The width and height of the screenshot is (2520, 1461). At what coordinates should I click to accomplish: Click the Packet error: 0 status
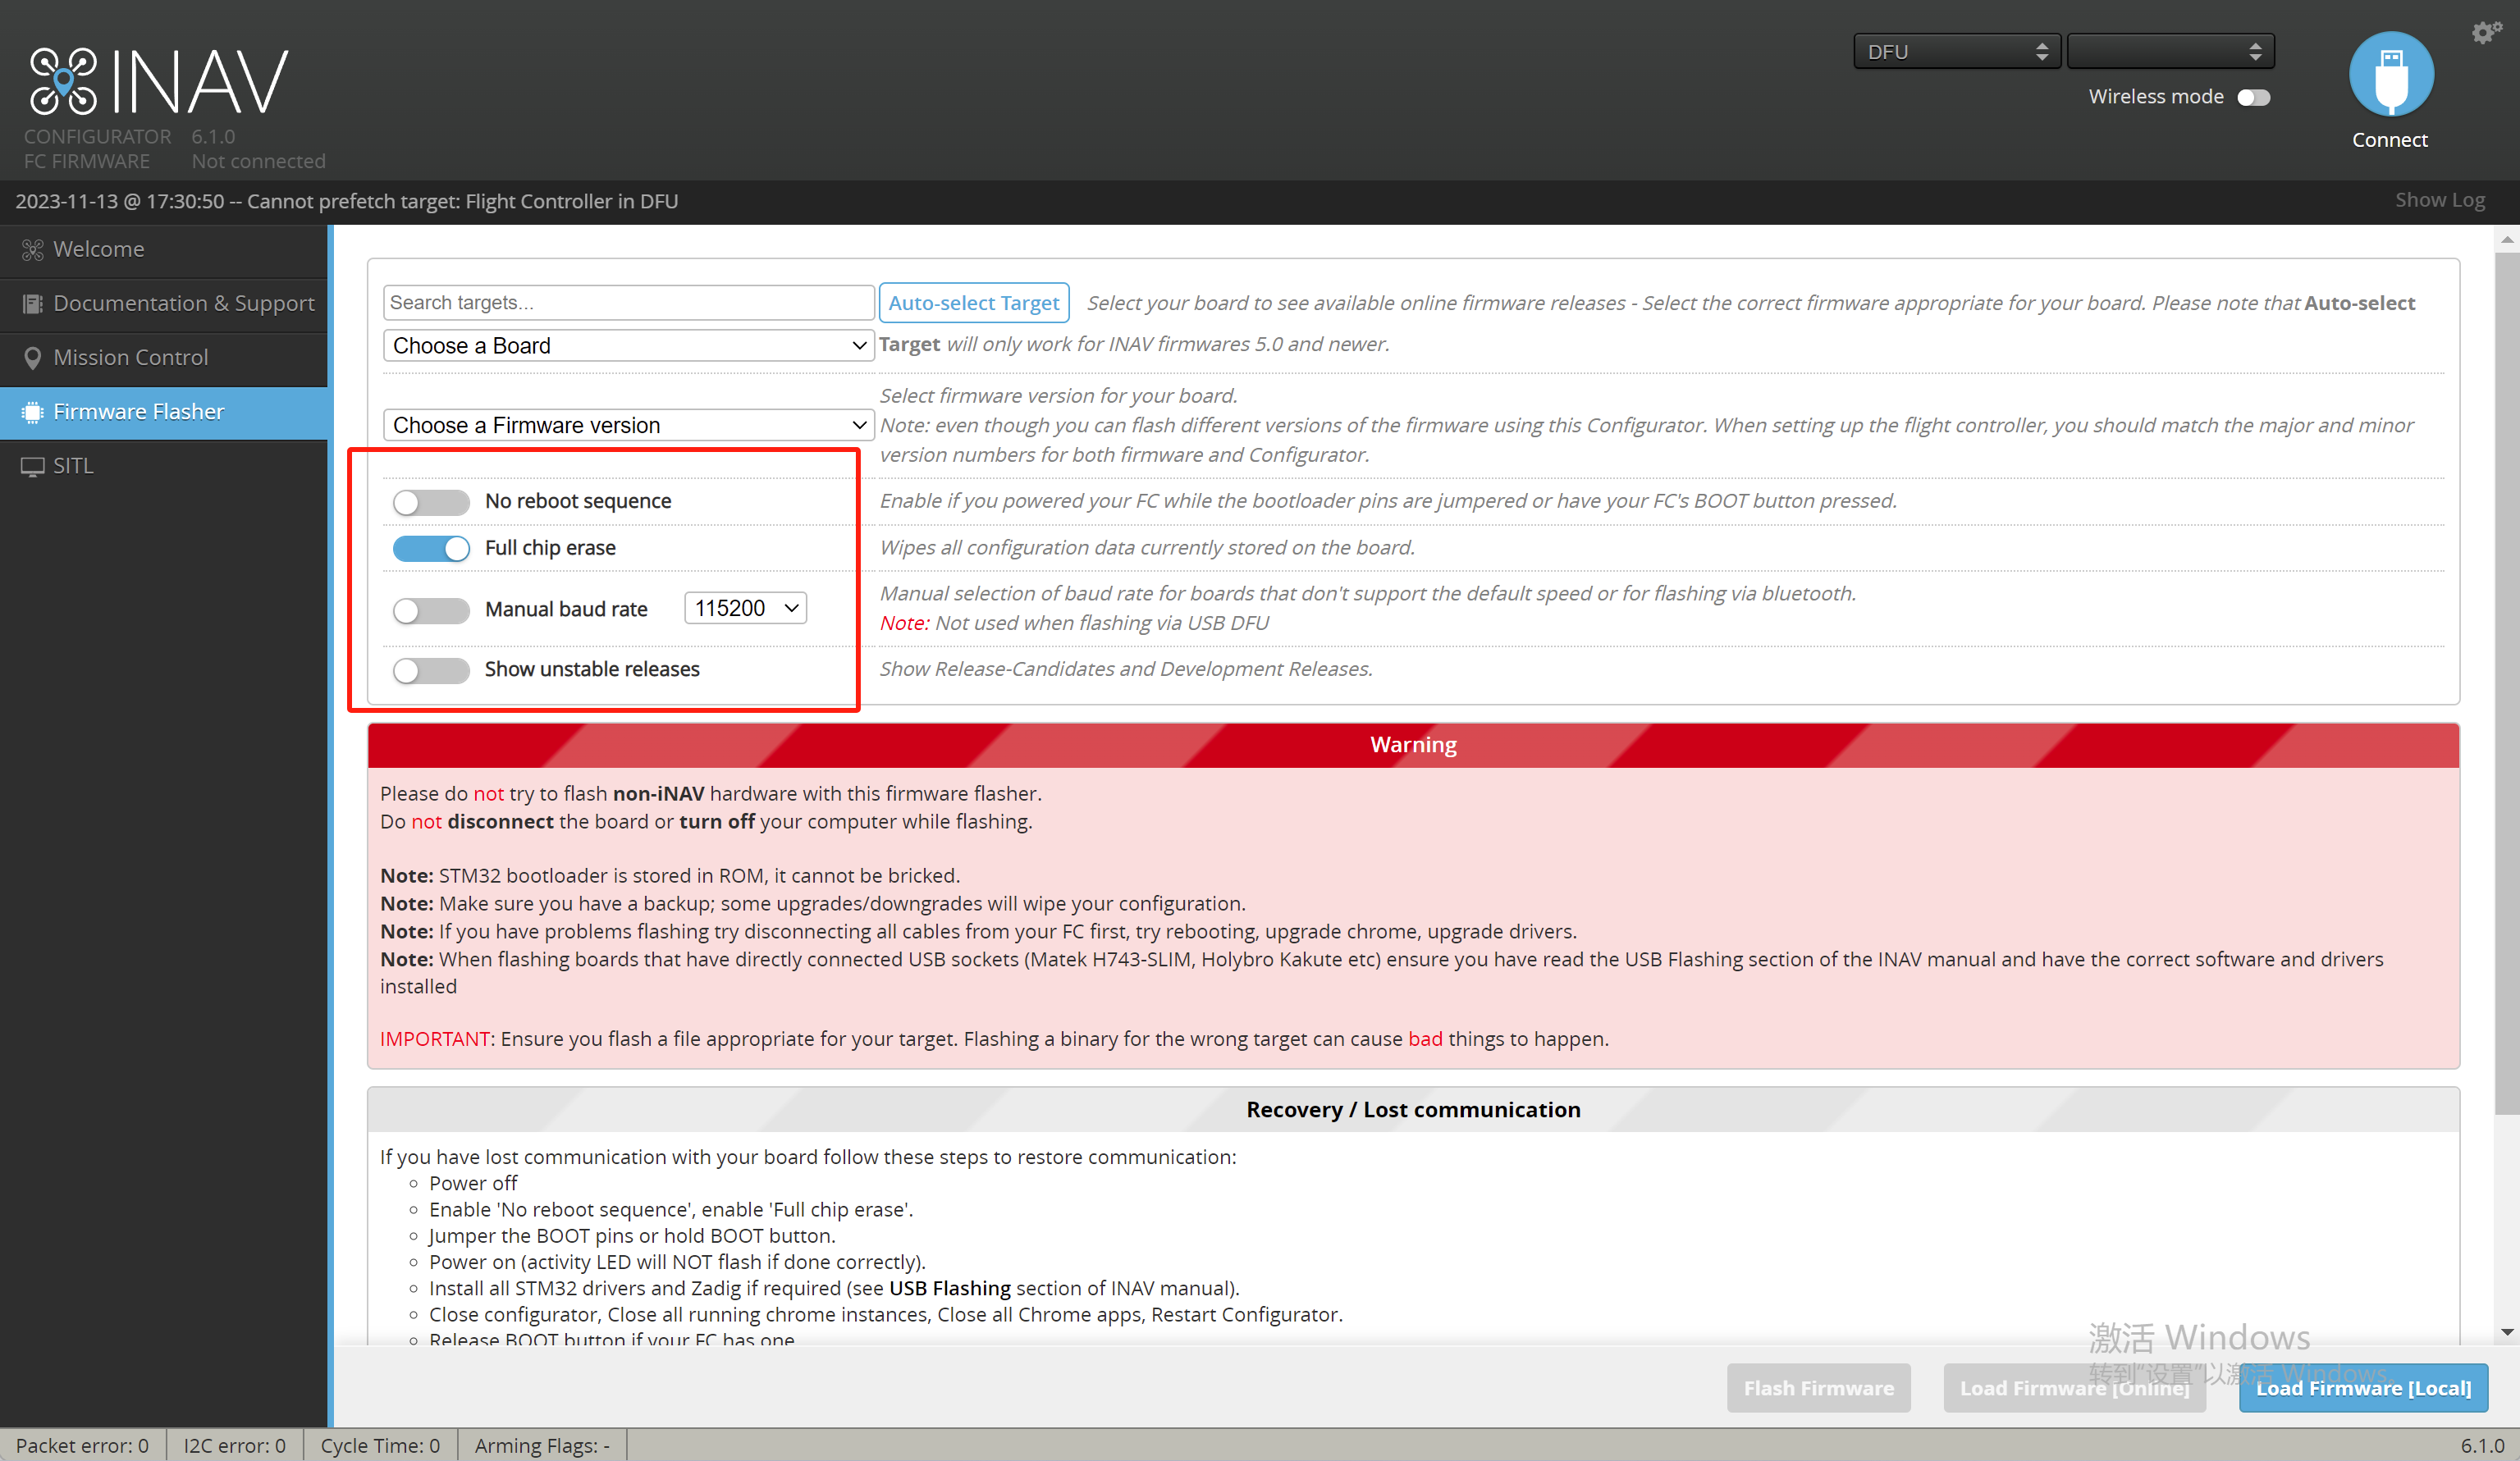[x=82, y=1445]
